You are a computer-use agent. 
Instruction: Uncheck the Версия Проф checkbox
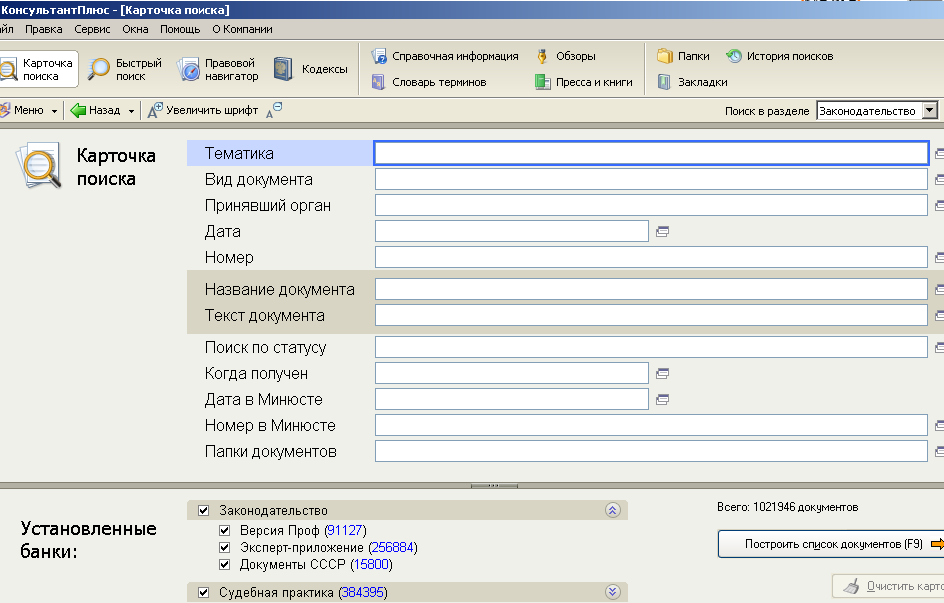click(225, 530)
